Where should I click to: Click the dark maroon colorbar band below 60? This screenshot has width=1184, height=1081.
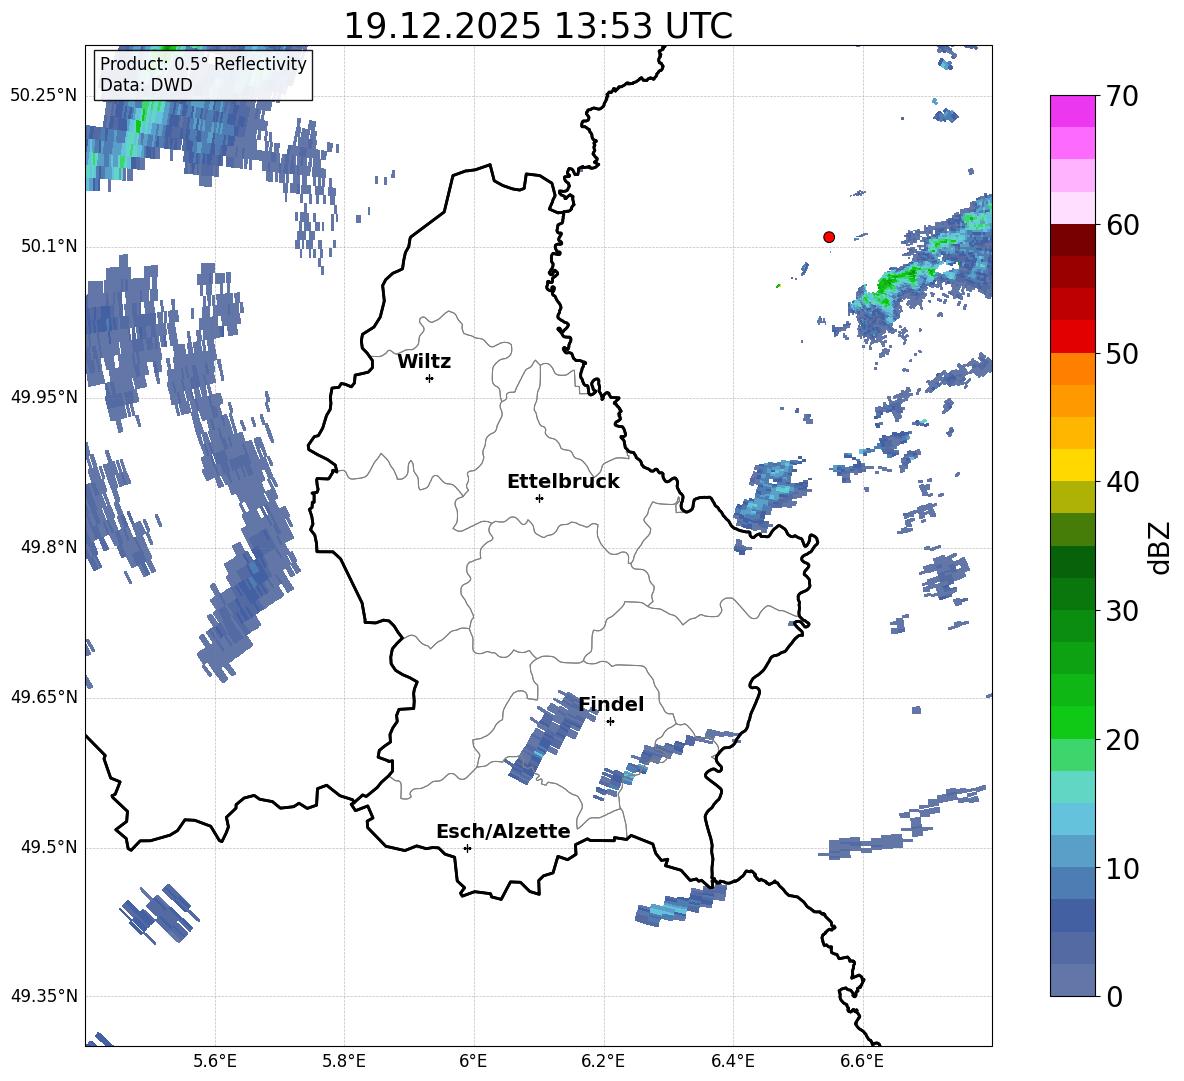(1072, 240)
